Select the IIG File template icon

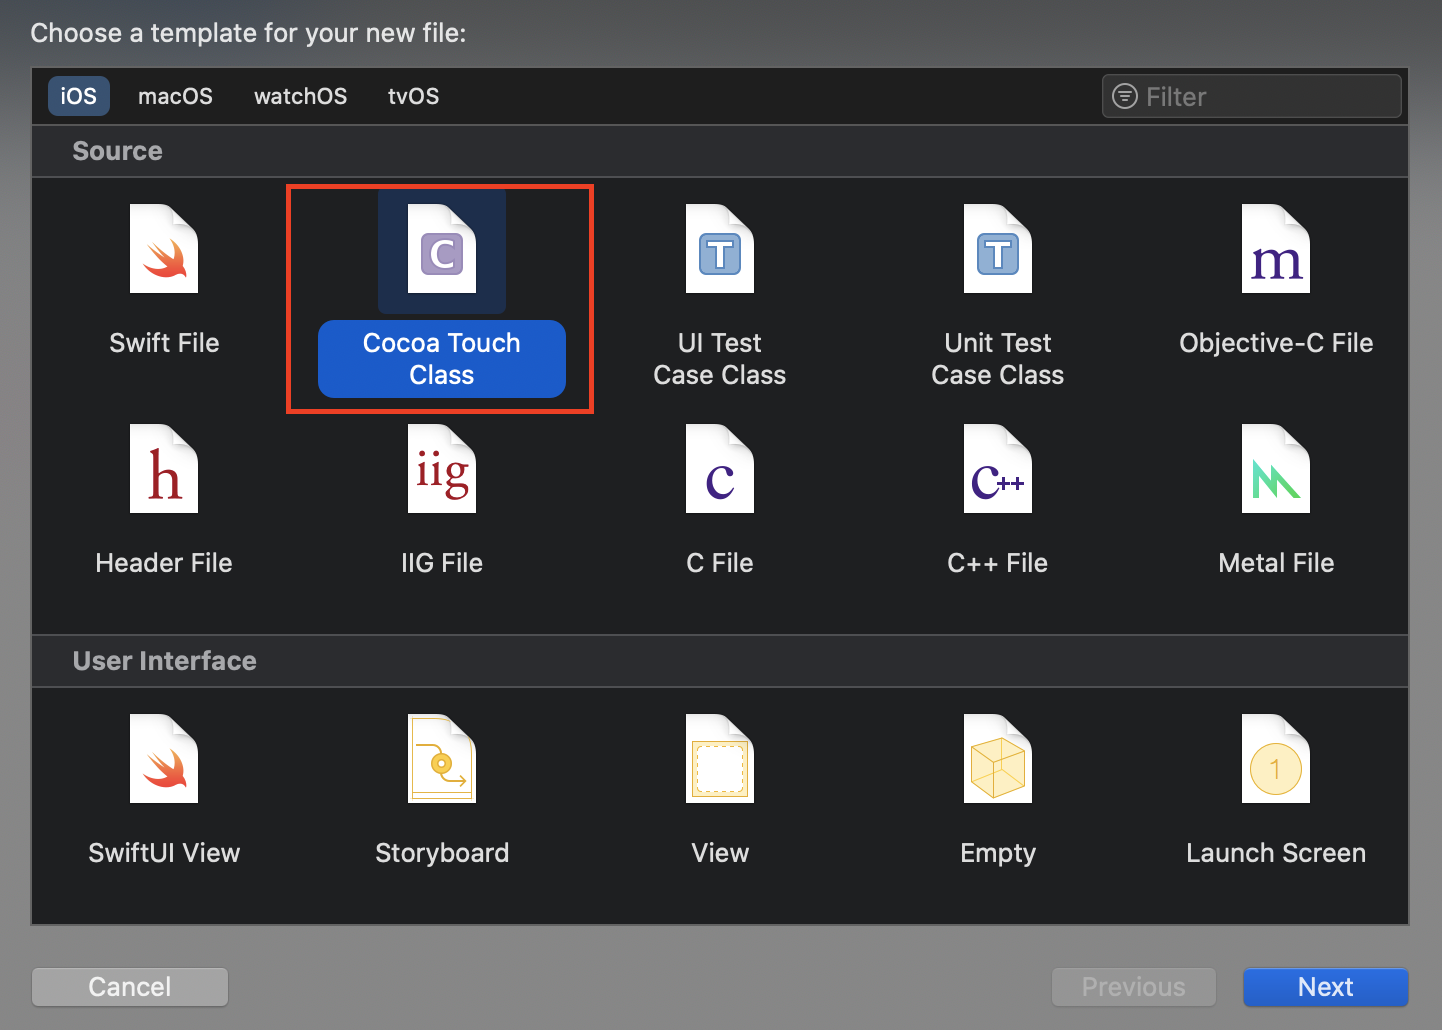(442, 469)
